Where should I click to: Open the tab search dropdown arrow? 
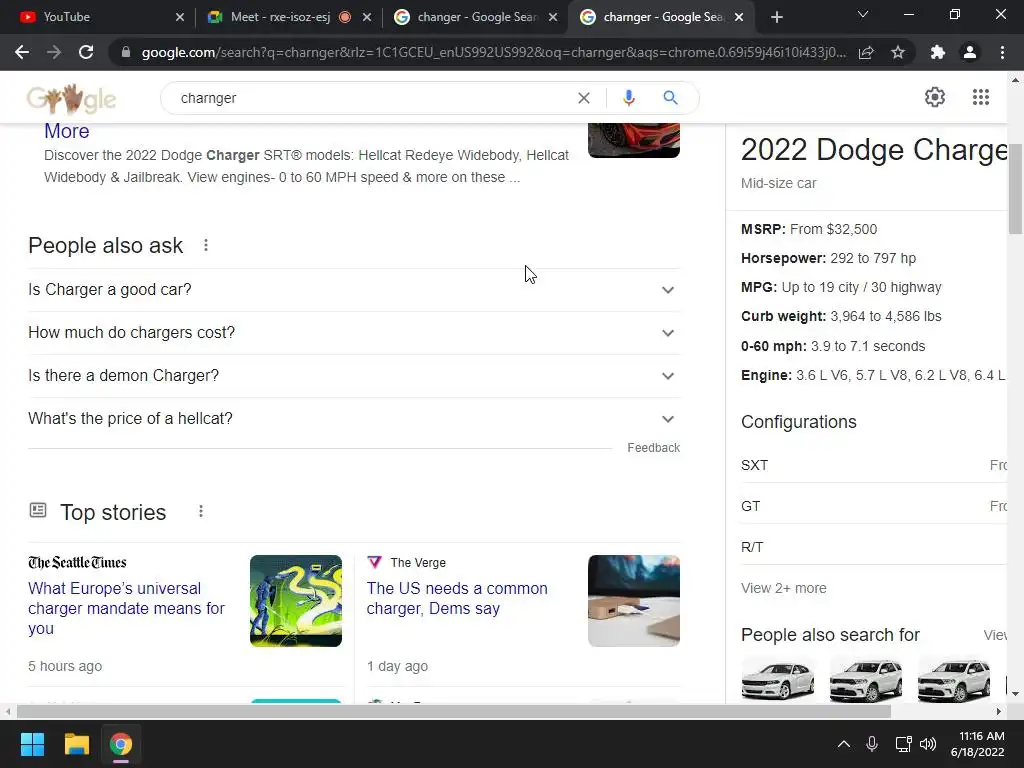[863, 14]
